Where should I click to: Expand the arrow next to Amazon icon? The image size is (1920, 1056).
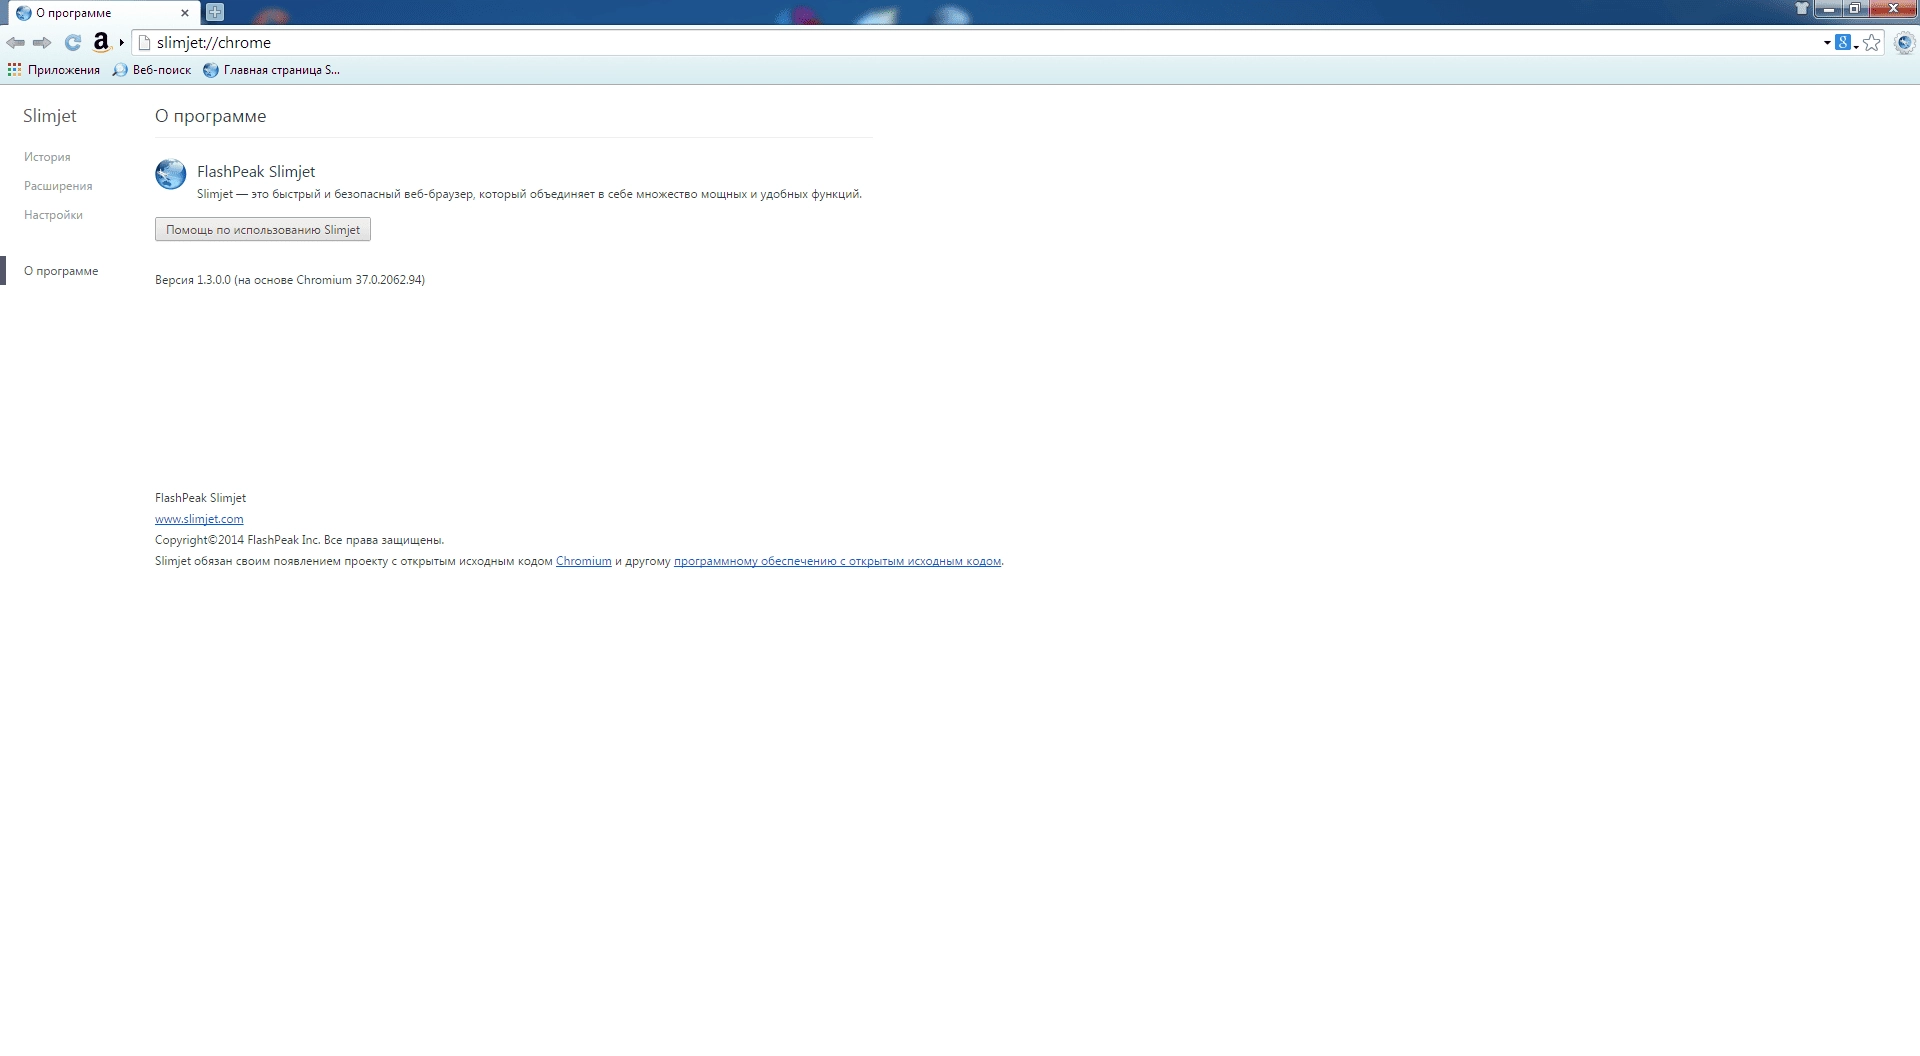[x=122, y=42]
